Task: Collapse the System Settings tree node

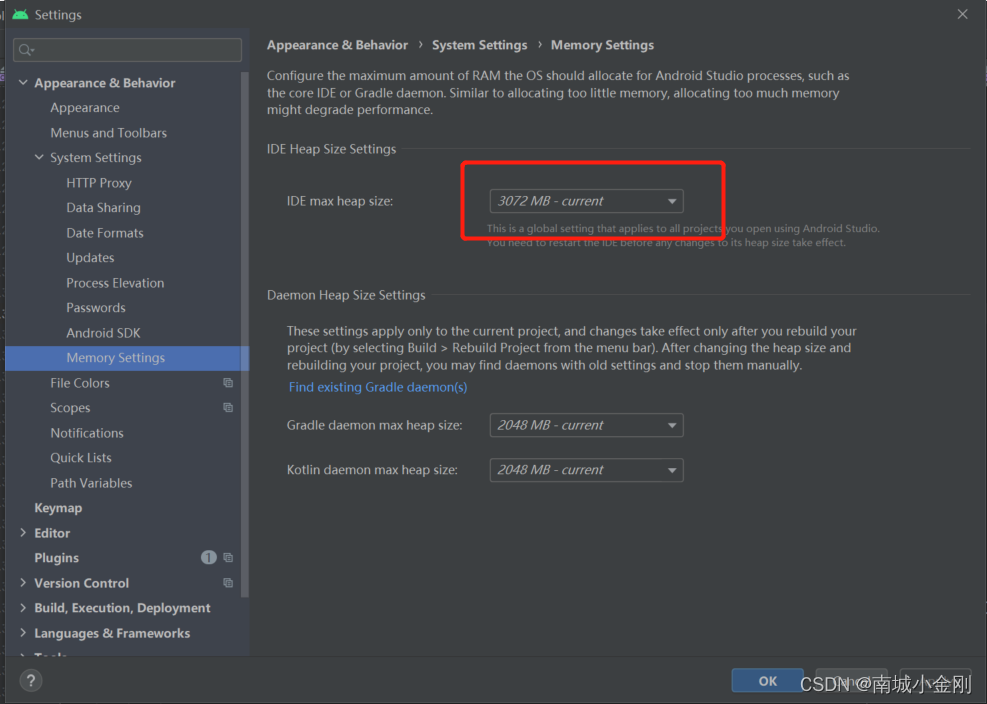Action: coord(39,157)
